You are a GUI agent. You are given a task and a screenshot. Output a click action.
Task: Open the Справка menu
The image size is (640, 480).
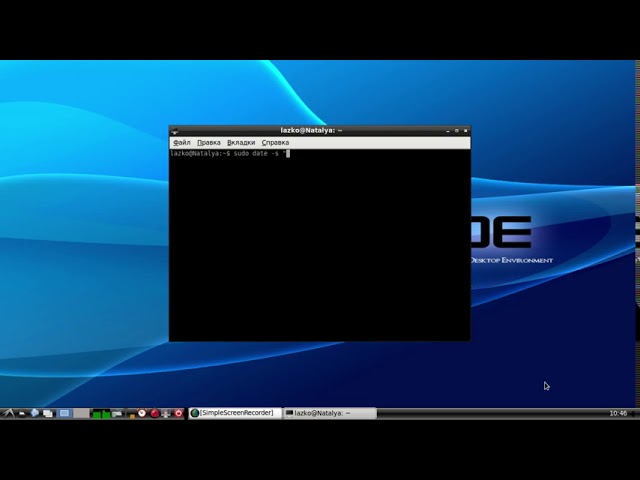(x=275, y=142)
